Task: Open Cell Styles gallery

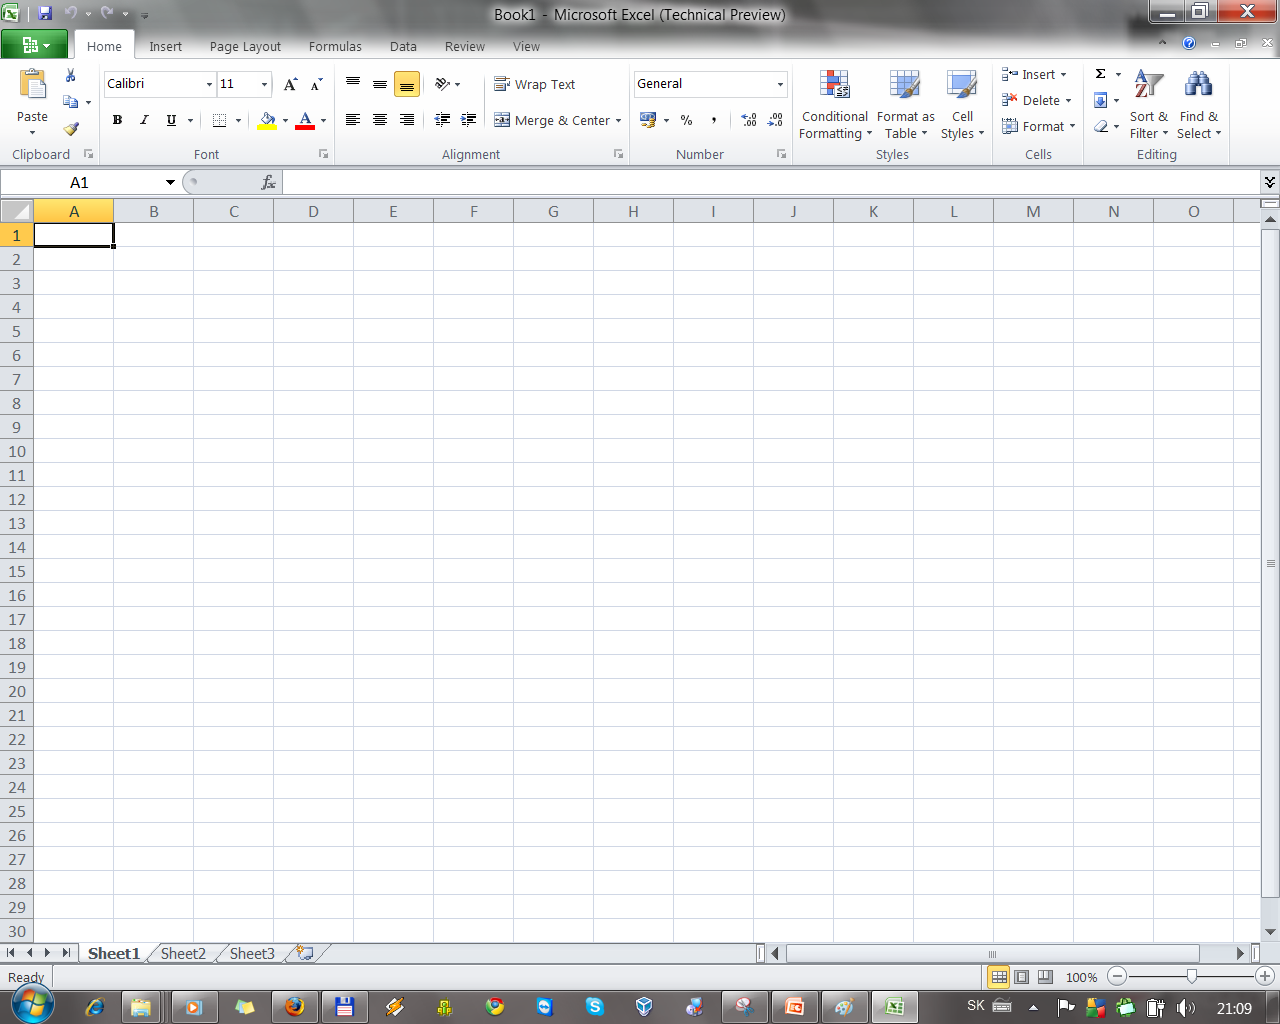Action: 962,105
